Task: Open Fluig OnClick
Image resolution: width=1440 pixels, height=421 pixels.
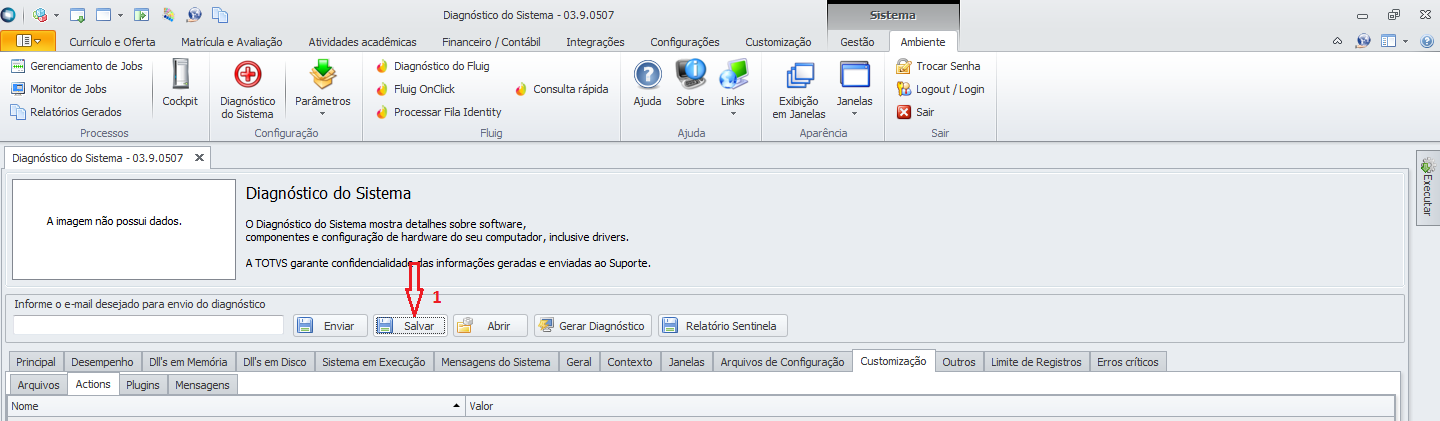Action: [x=415, y=89]
